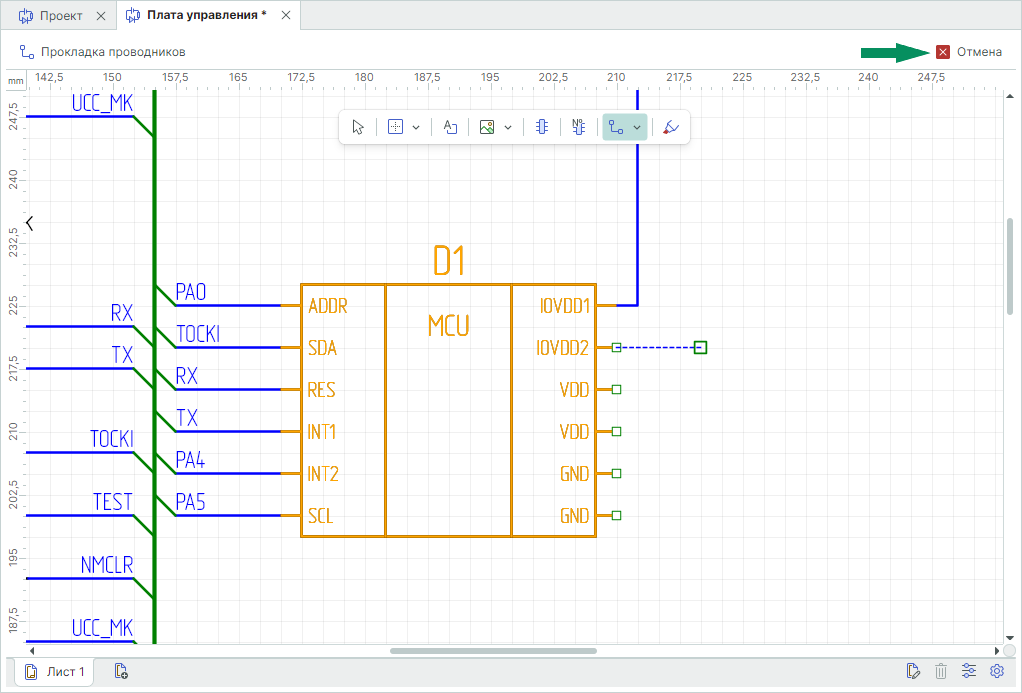
Task: Expand the wire routing tool dropdown
Action: (x=637, y=127)
